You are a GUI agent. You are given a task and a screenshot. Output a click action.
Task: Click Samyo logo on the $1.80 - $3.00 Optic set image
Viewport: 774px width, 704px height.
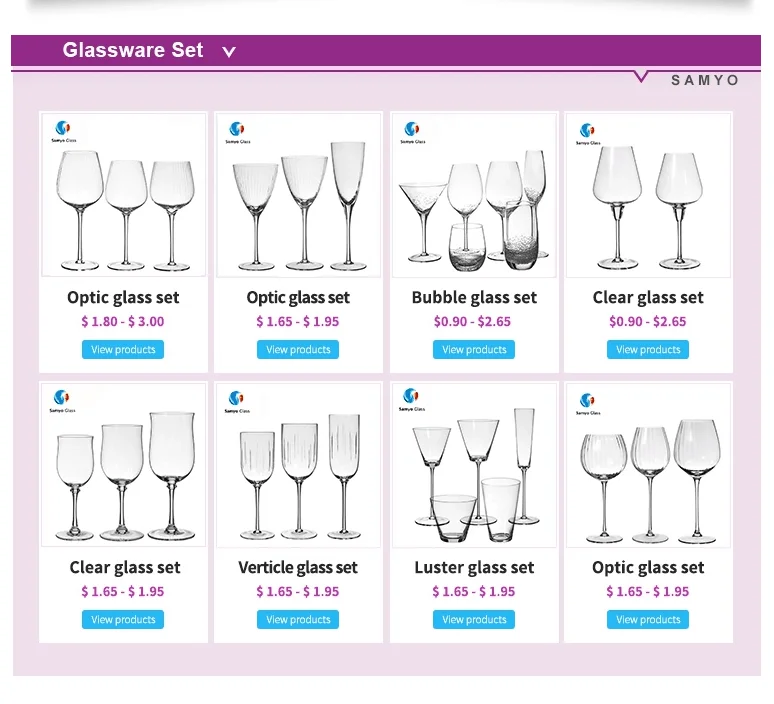pyautogui.click(x=62, y=132)
